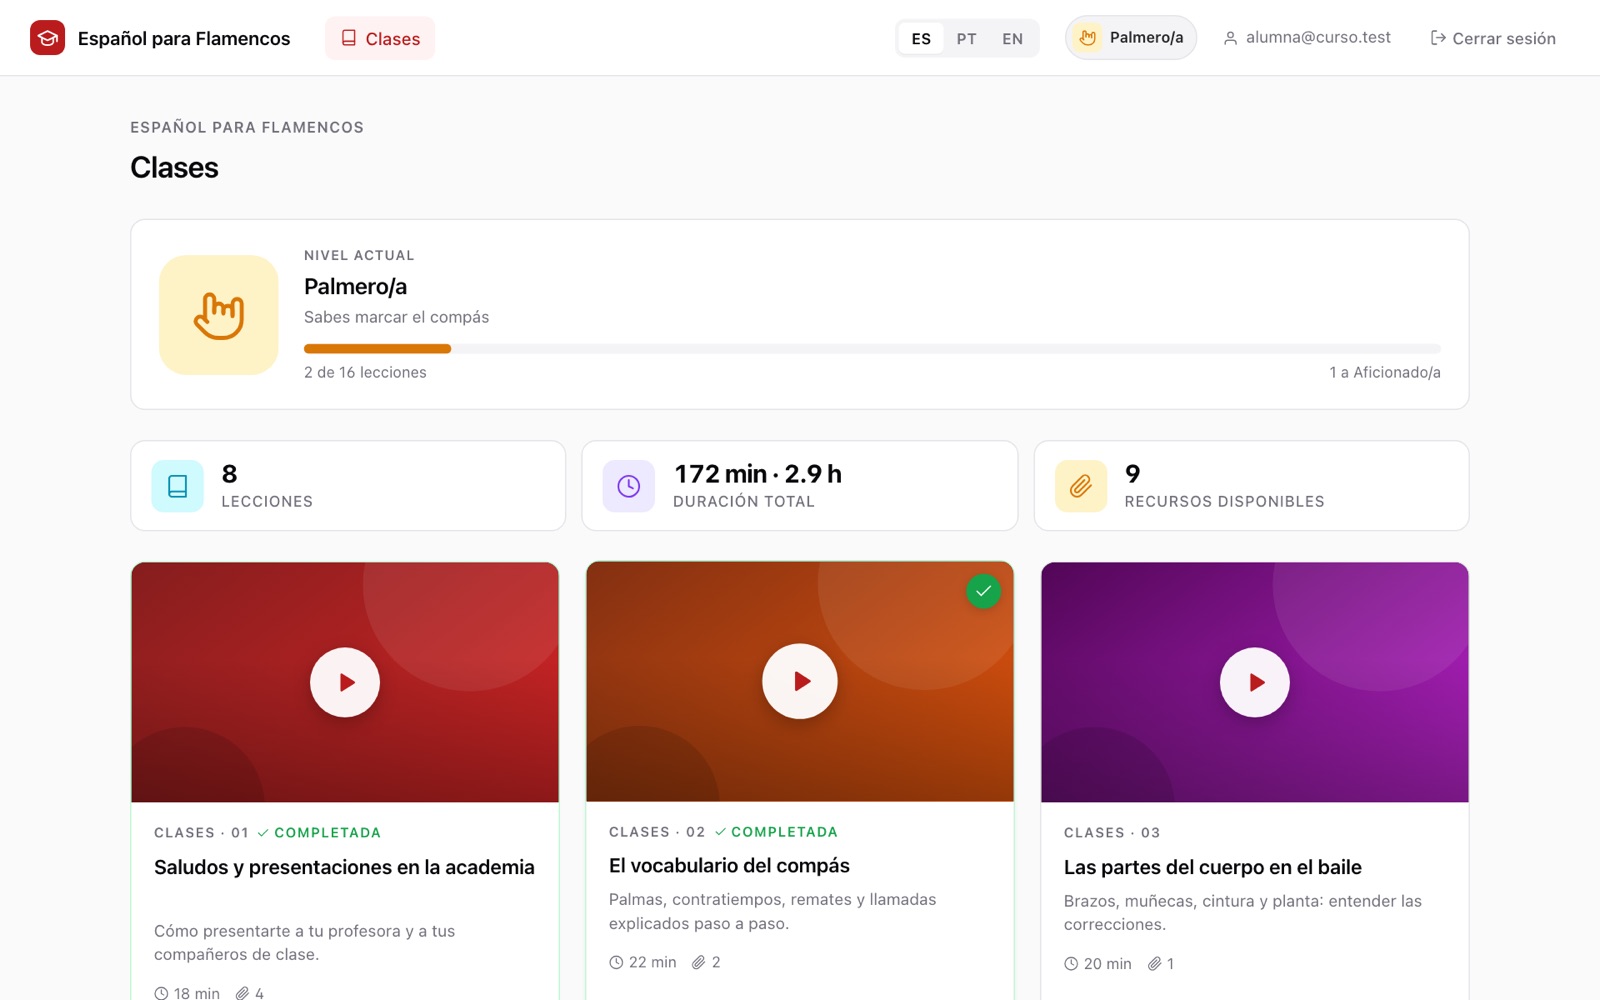Click Cerrar sesión to log out

[1493, 38]
